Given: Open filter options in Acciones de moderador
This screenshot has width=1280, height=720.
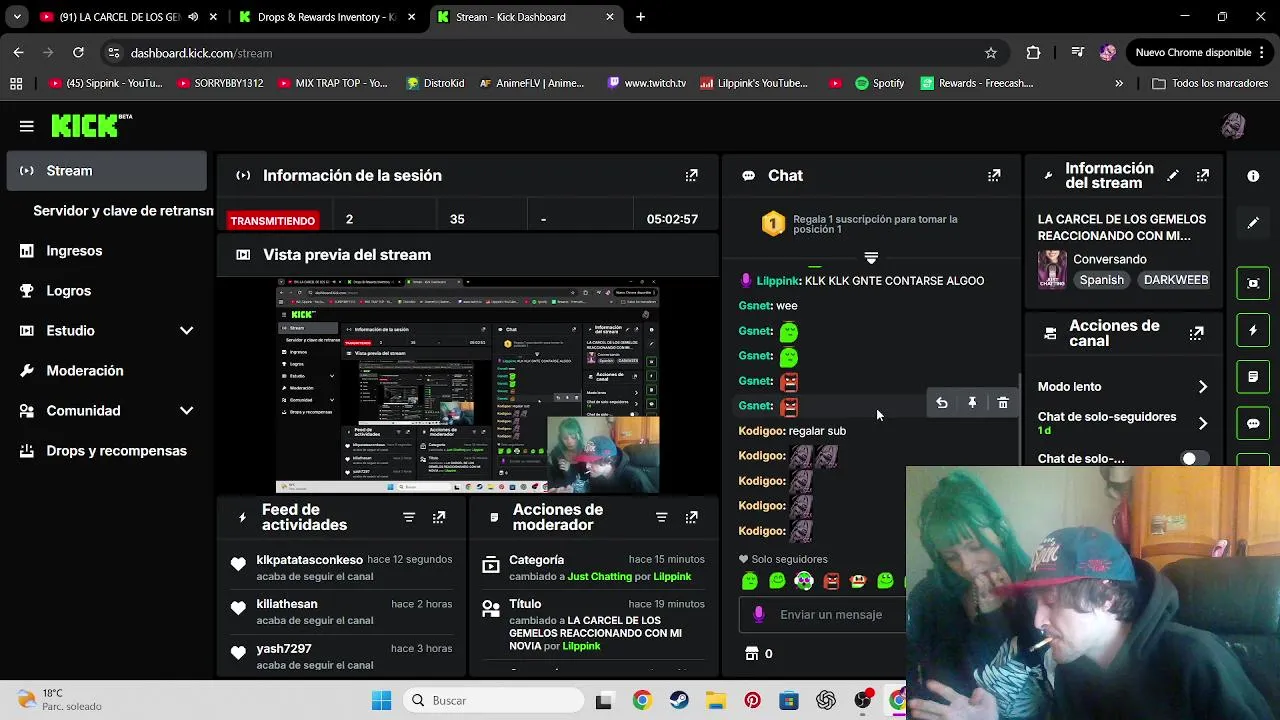Looking at the screenshot, I should tap(661, 517).
